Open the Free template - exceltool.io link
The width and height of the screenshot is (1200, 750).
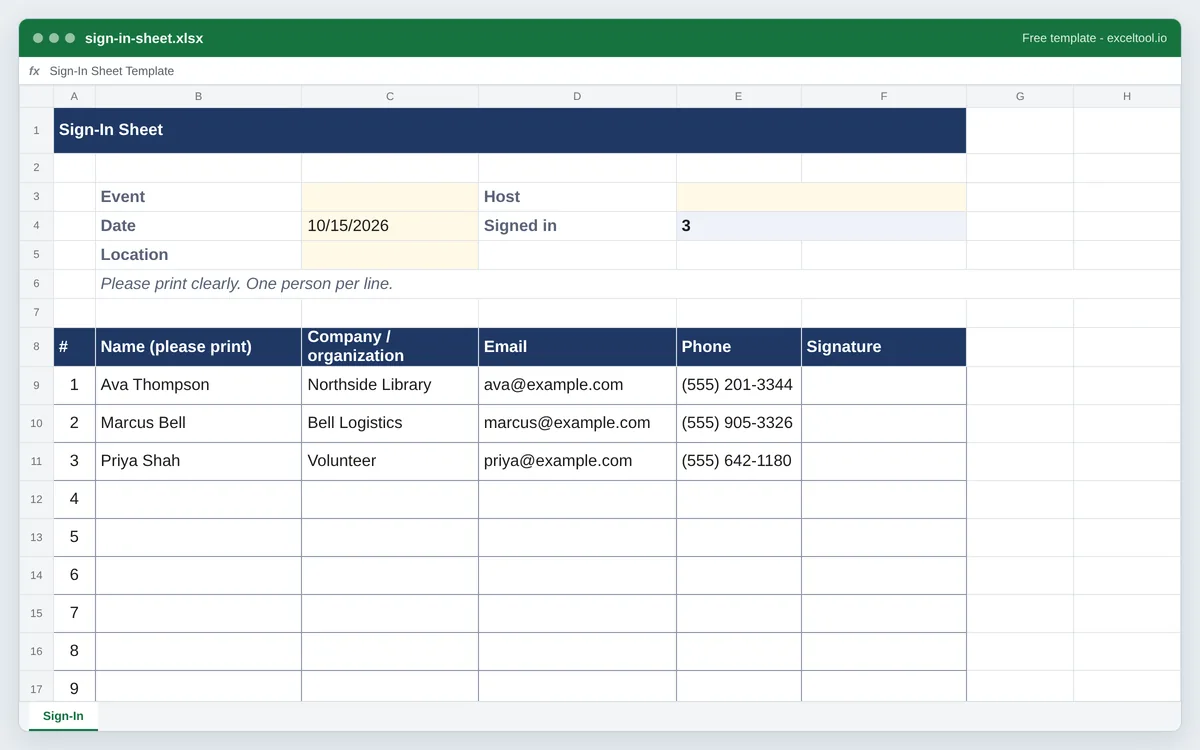(1094, 38)
